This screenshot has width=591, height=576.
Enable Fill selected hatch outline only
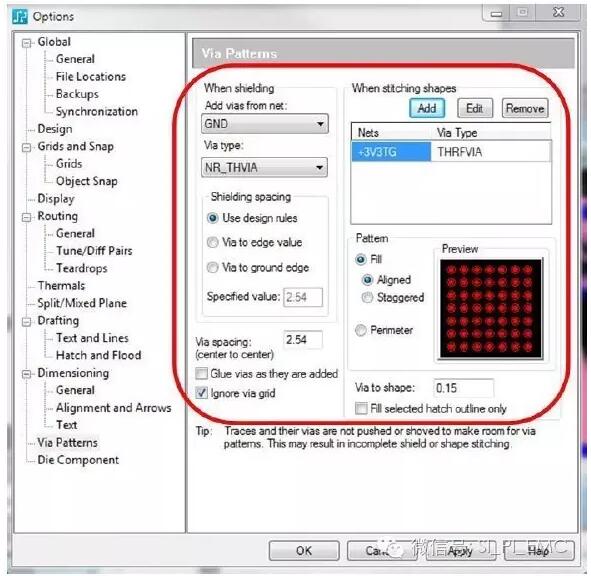click(361, 408)
